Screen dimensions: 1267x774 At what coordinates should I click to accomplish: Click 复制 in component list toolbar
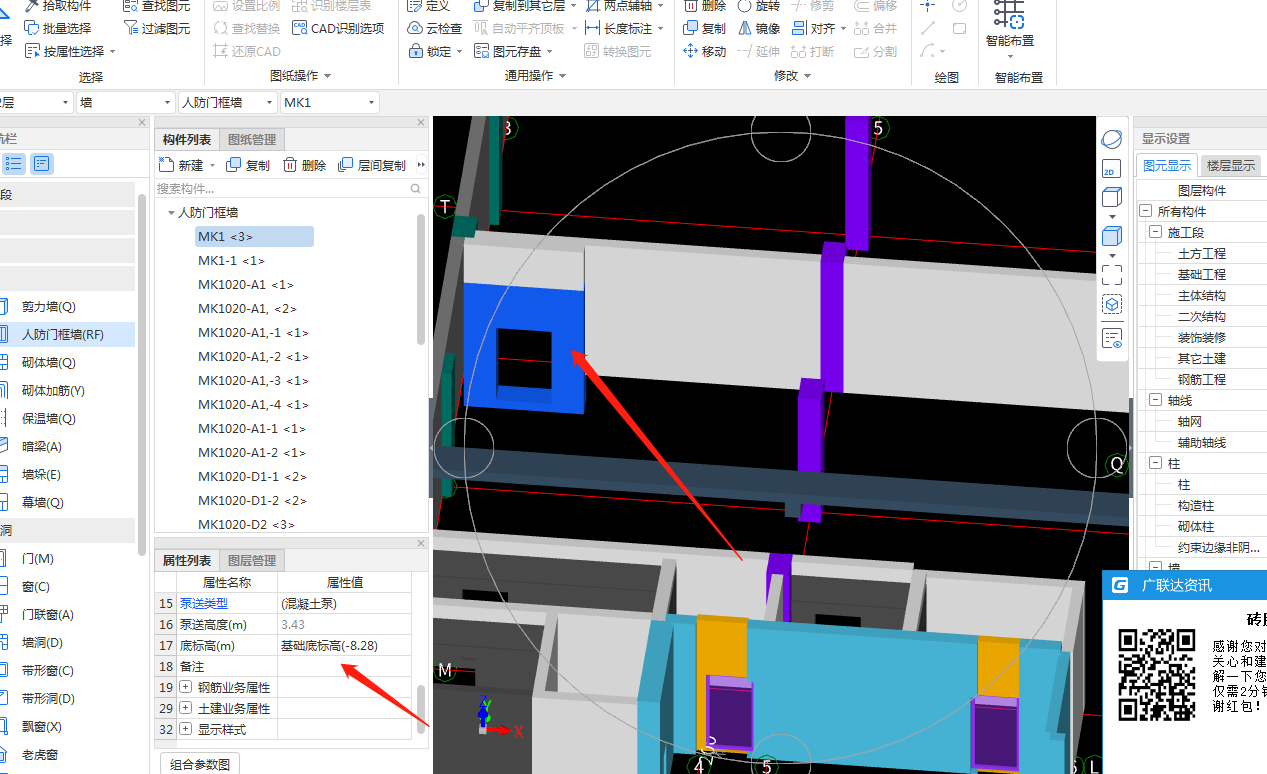[248, 165]
